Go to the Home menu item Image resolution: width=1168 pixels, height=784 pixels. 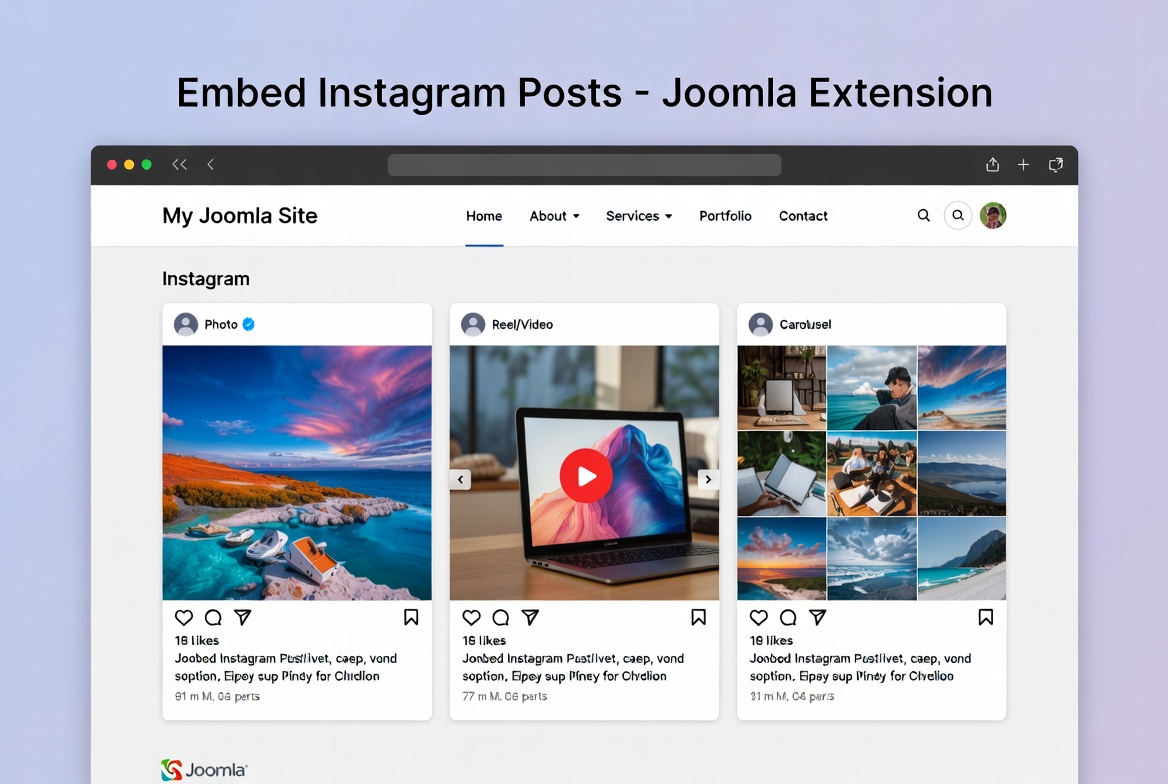484,216
